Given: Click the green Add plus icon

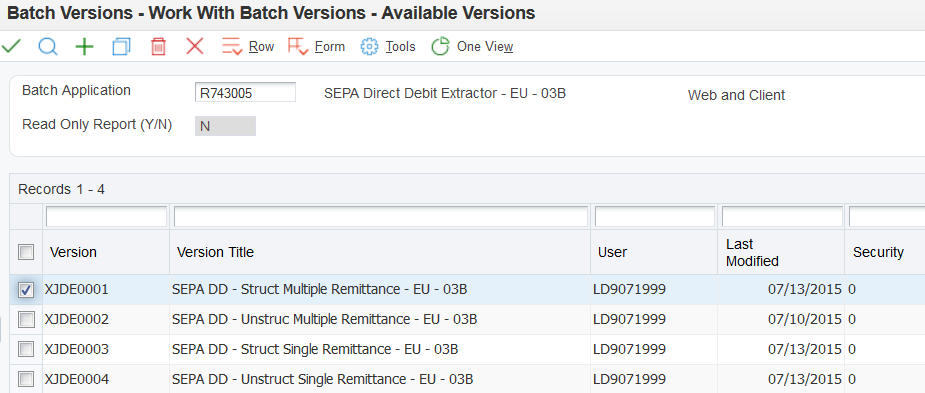Looking at the screenshot, I should click(x=84, y=47).
